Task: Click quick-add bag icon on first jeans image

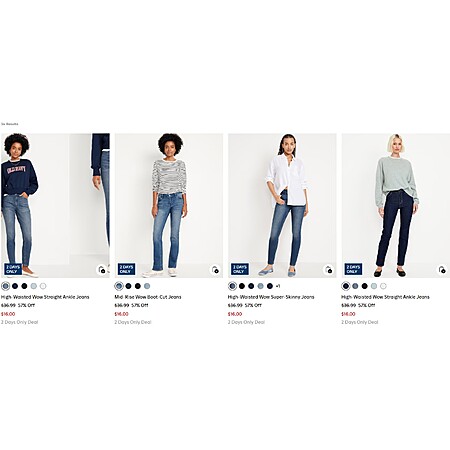Action: click(102, 269)
